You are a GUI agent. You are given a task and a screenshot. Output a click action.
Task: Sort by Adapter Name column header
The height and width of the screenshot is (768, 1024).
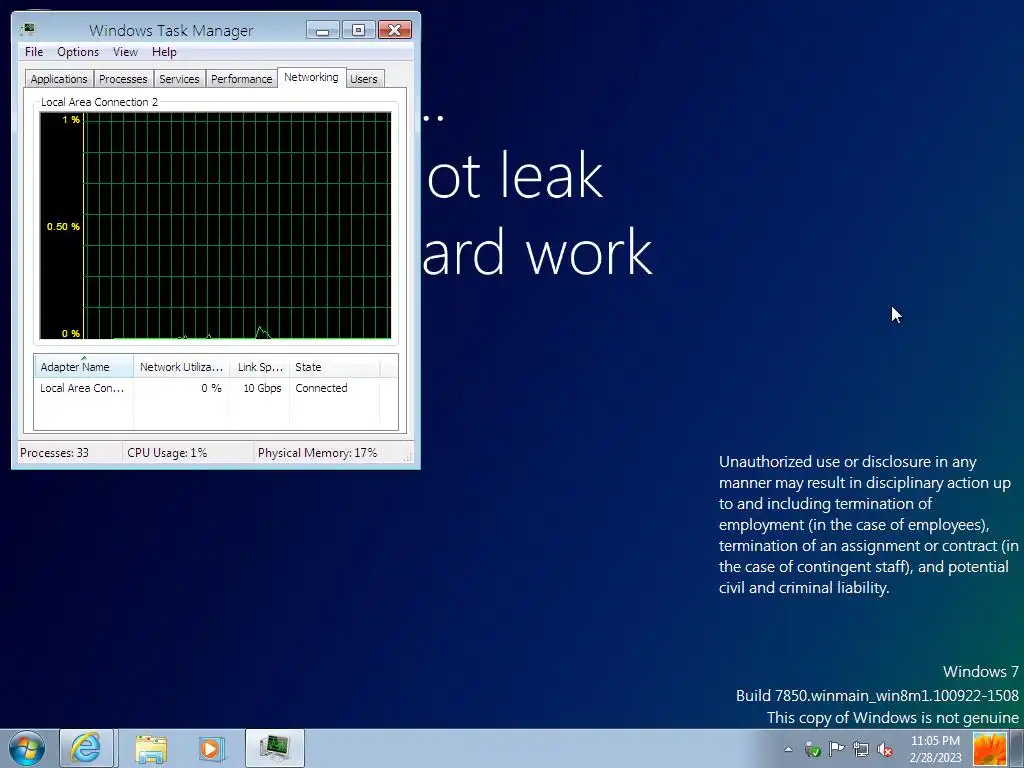tap(84, 366)
